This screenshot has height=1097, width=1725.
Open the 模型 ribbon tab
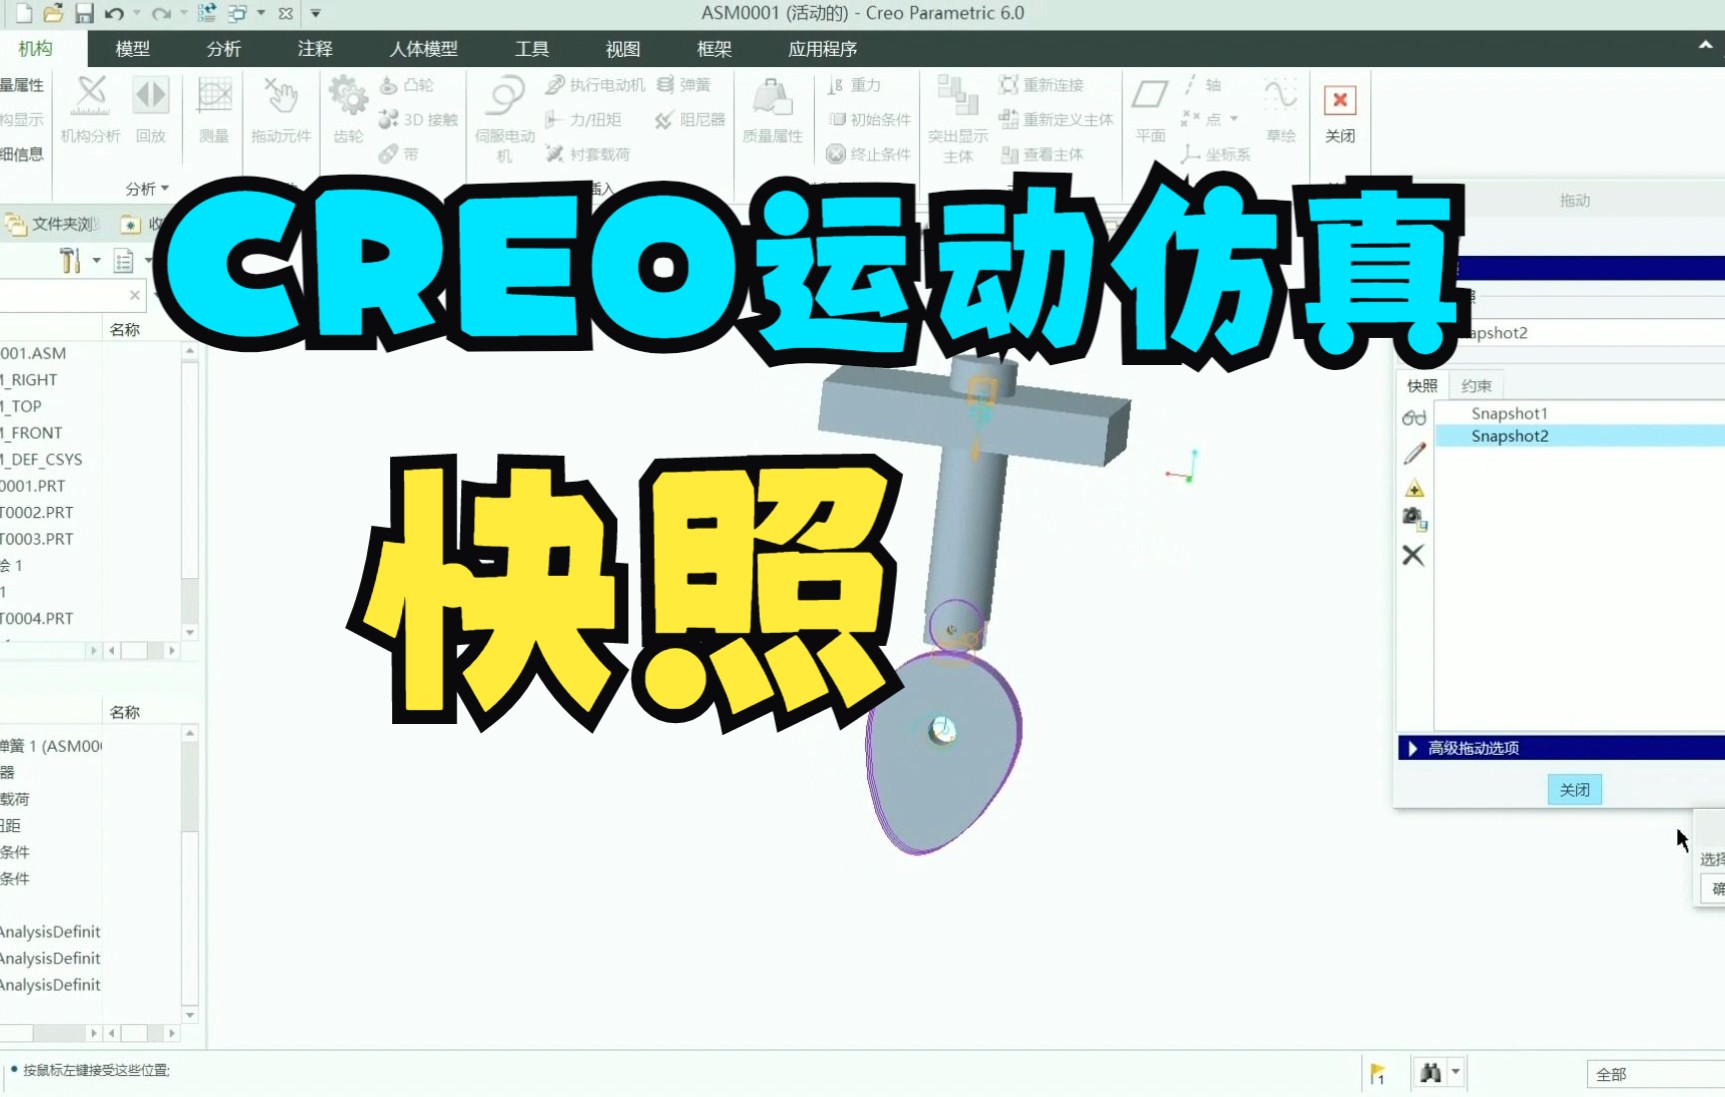[x=131, y=48]
